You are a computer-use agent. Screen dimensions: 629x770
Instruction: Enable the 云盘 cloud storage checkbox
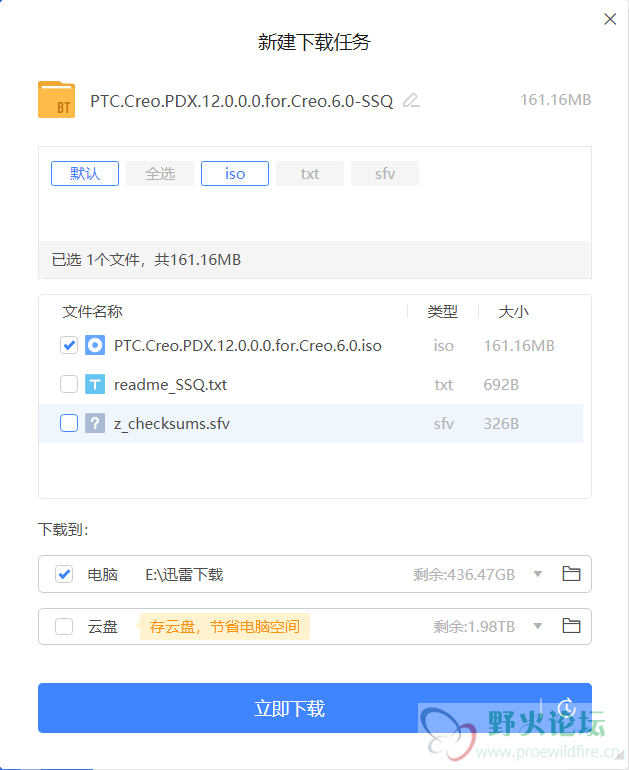(x=64, y=627)
